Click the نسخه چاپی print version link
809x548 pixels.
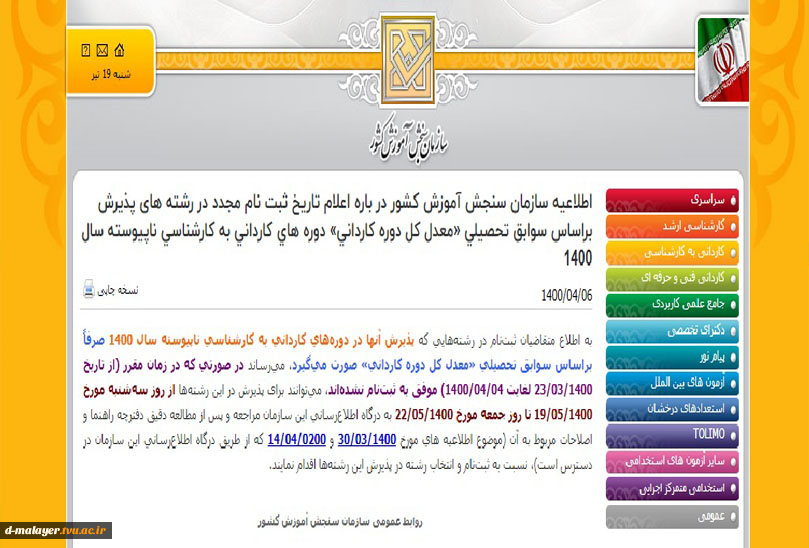118,290
